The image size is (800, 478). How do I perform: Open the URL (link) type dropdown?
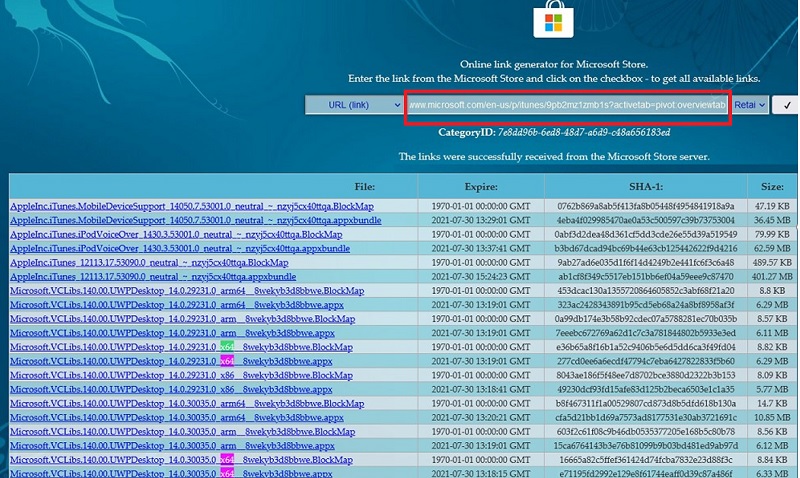click(x=353, y=104)
